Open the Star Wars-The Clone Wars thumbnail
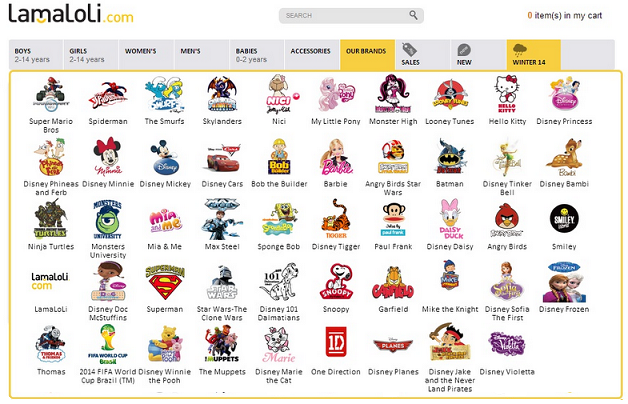The height and width of the screenshot is (404, 628). coord(222,283)
